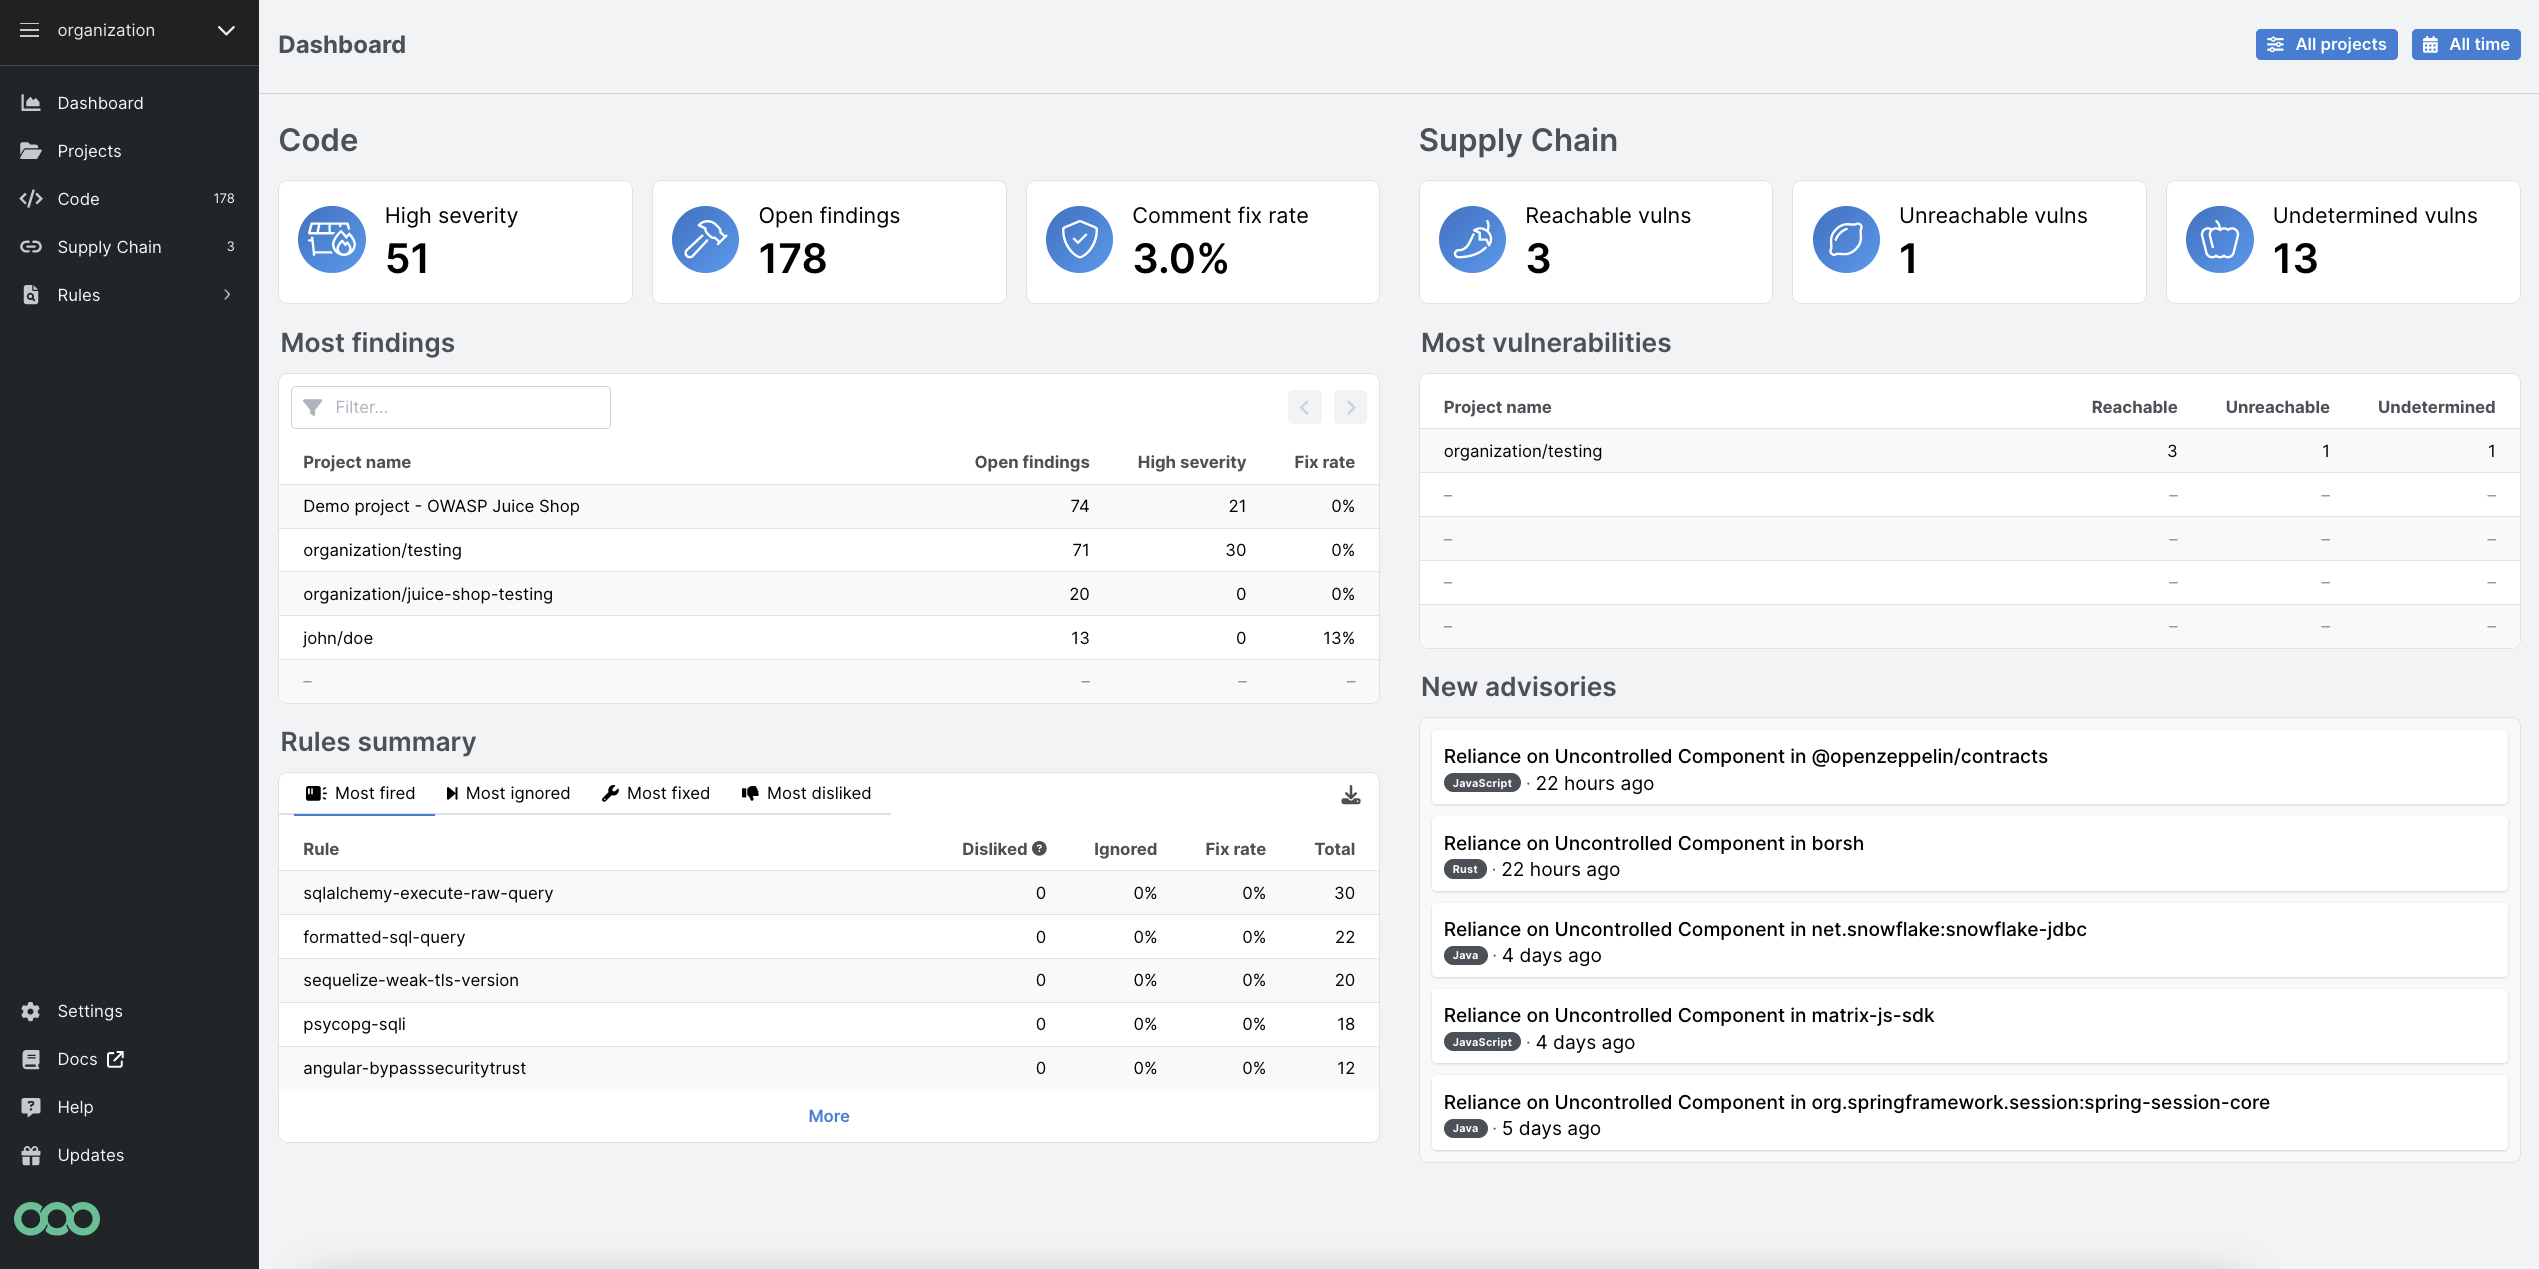
Task: Expand the Rules section chevron
Action: pyautogui.click(x=227, y=295)
